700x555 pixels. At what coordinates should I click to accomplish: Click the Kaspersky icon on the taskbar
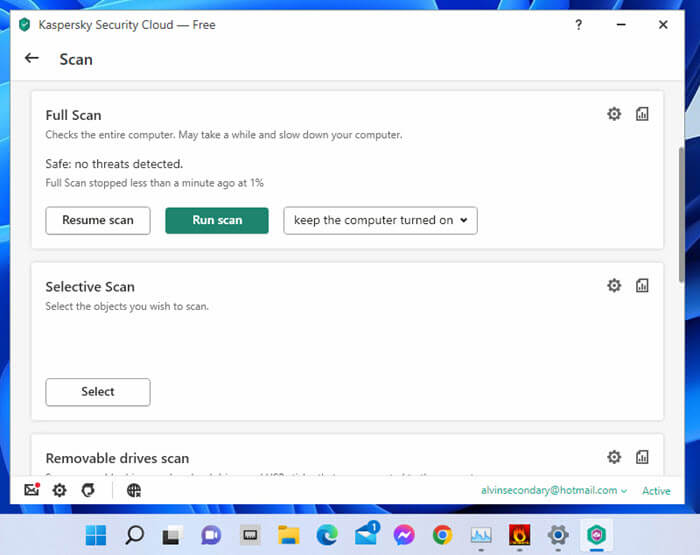pyautogui.click(x=596, y=535)
